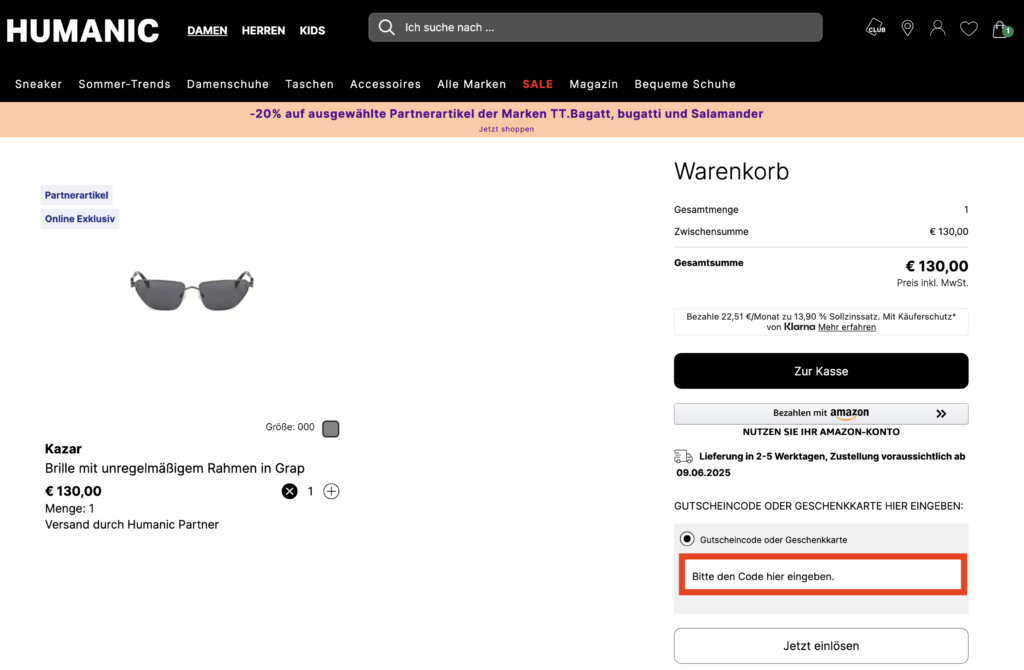The height and width of the screenshot is (670, 1024).
Task: Click the HUMANIC logo
Action: (x=83, y=31)
